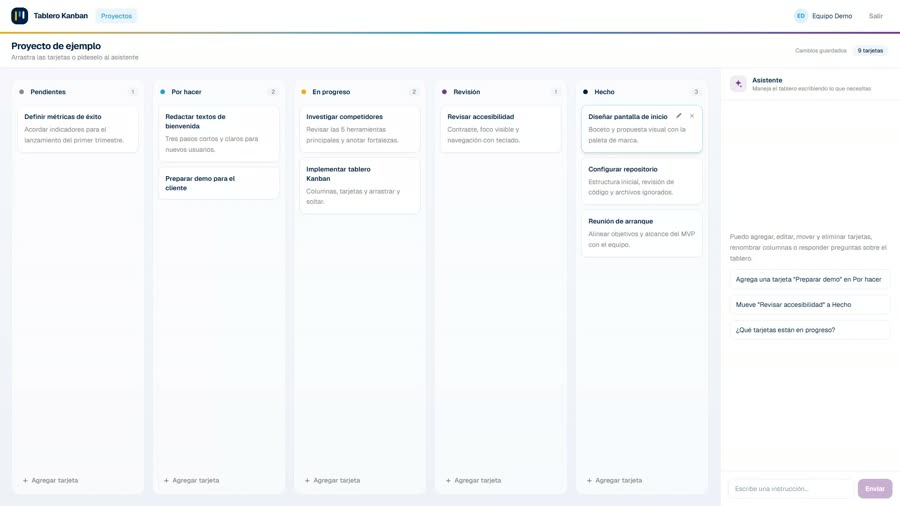Open the Implementar tablero Kanban card
This screenshot has height=506, width=900.
tap(360, 185)
